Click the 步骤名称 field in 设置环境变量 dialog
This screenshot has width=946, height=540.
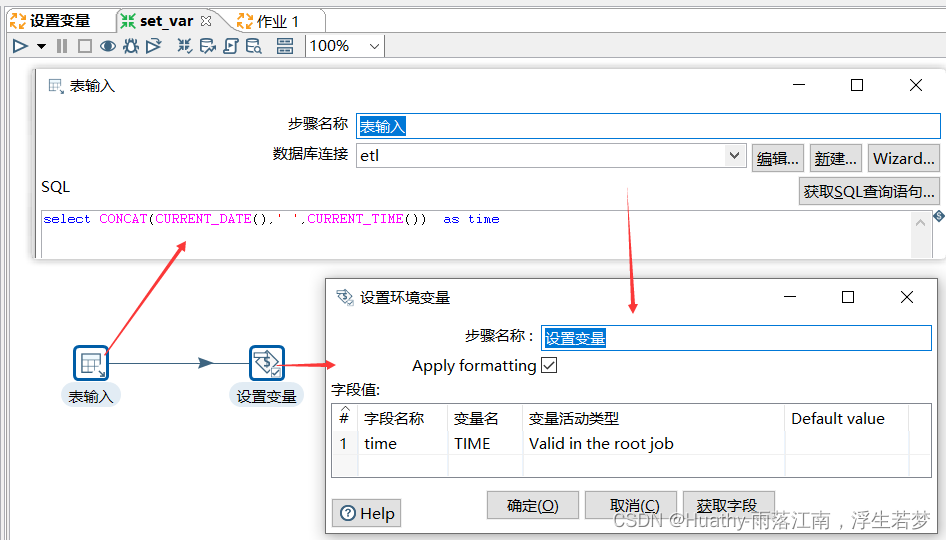click(736, 338)
